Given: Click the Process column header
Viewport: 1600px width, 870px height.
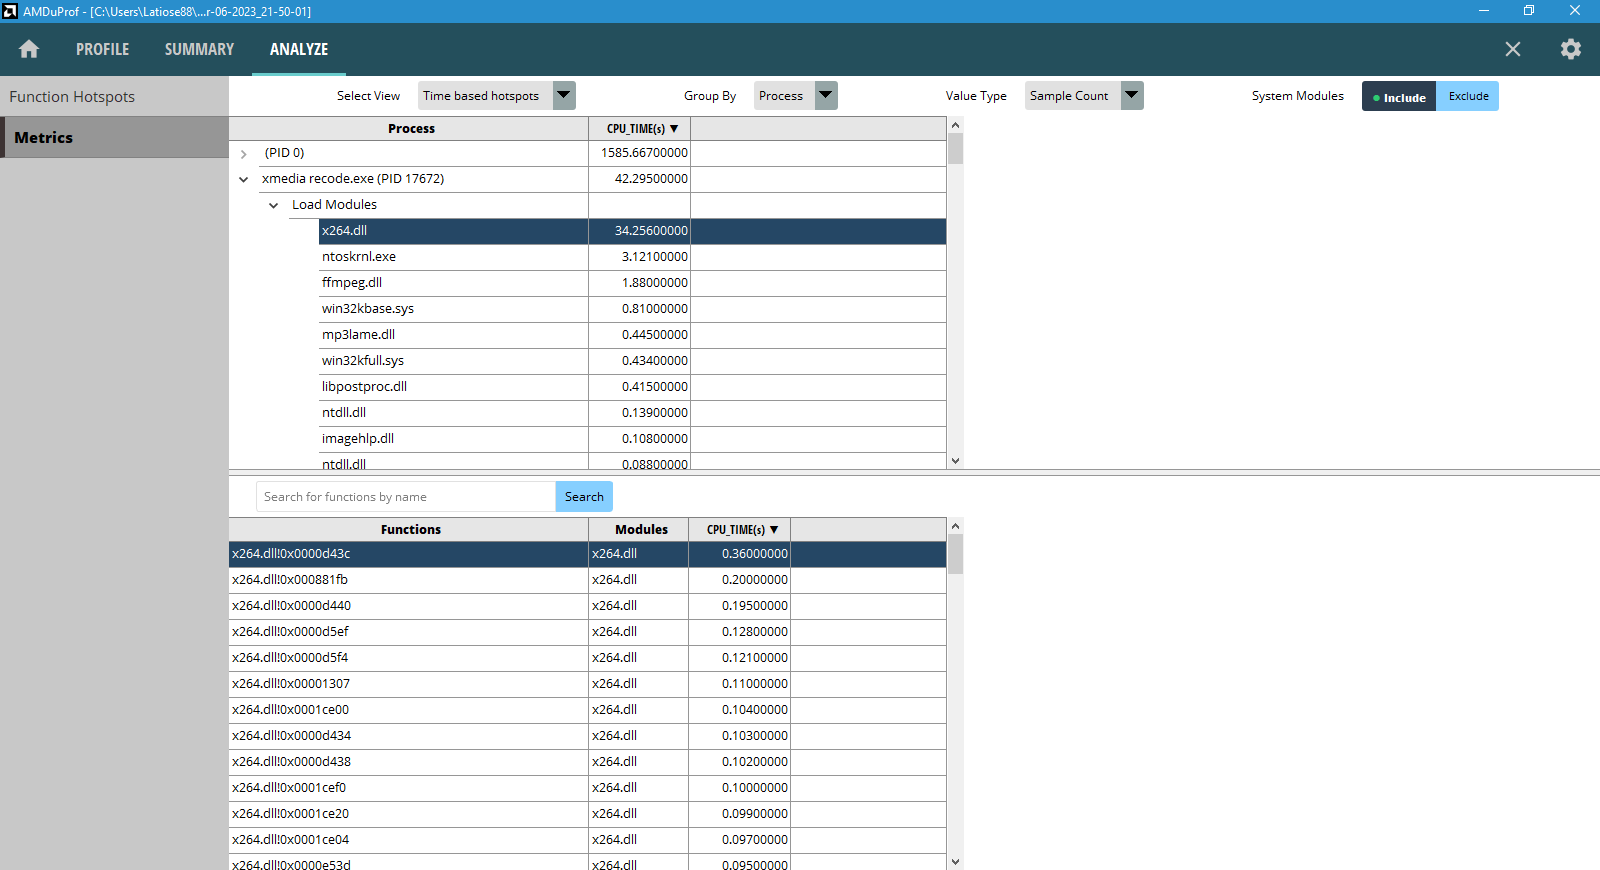Looking at the screenshot, I should click(409, 129).
